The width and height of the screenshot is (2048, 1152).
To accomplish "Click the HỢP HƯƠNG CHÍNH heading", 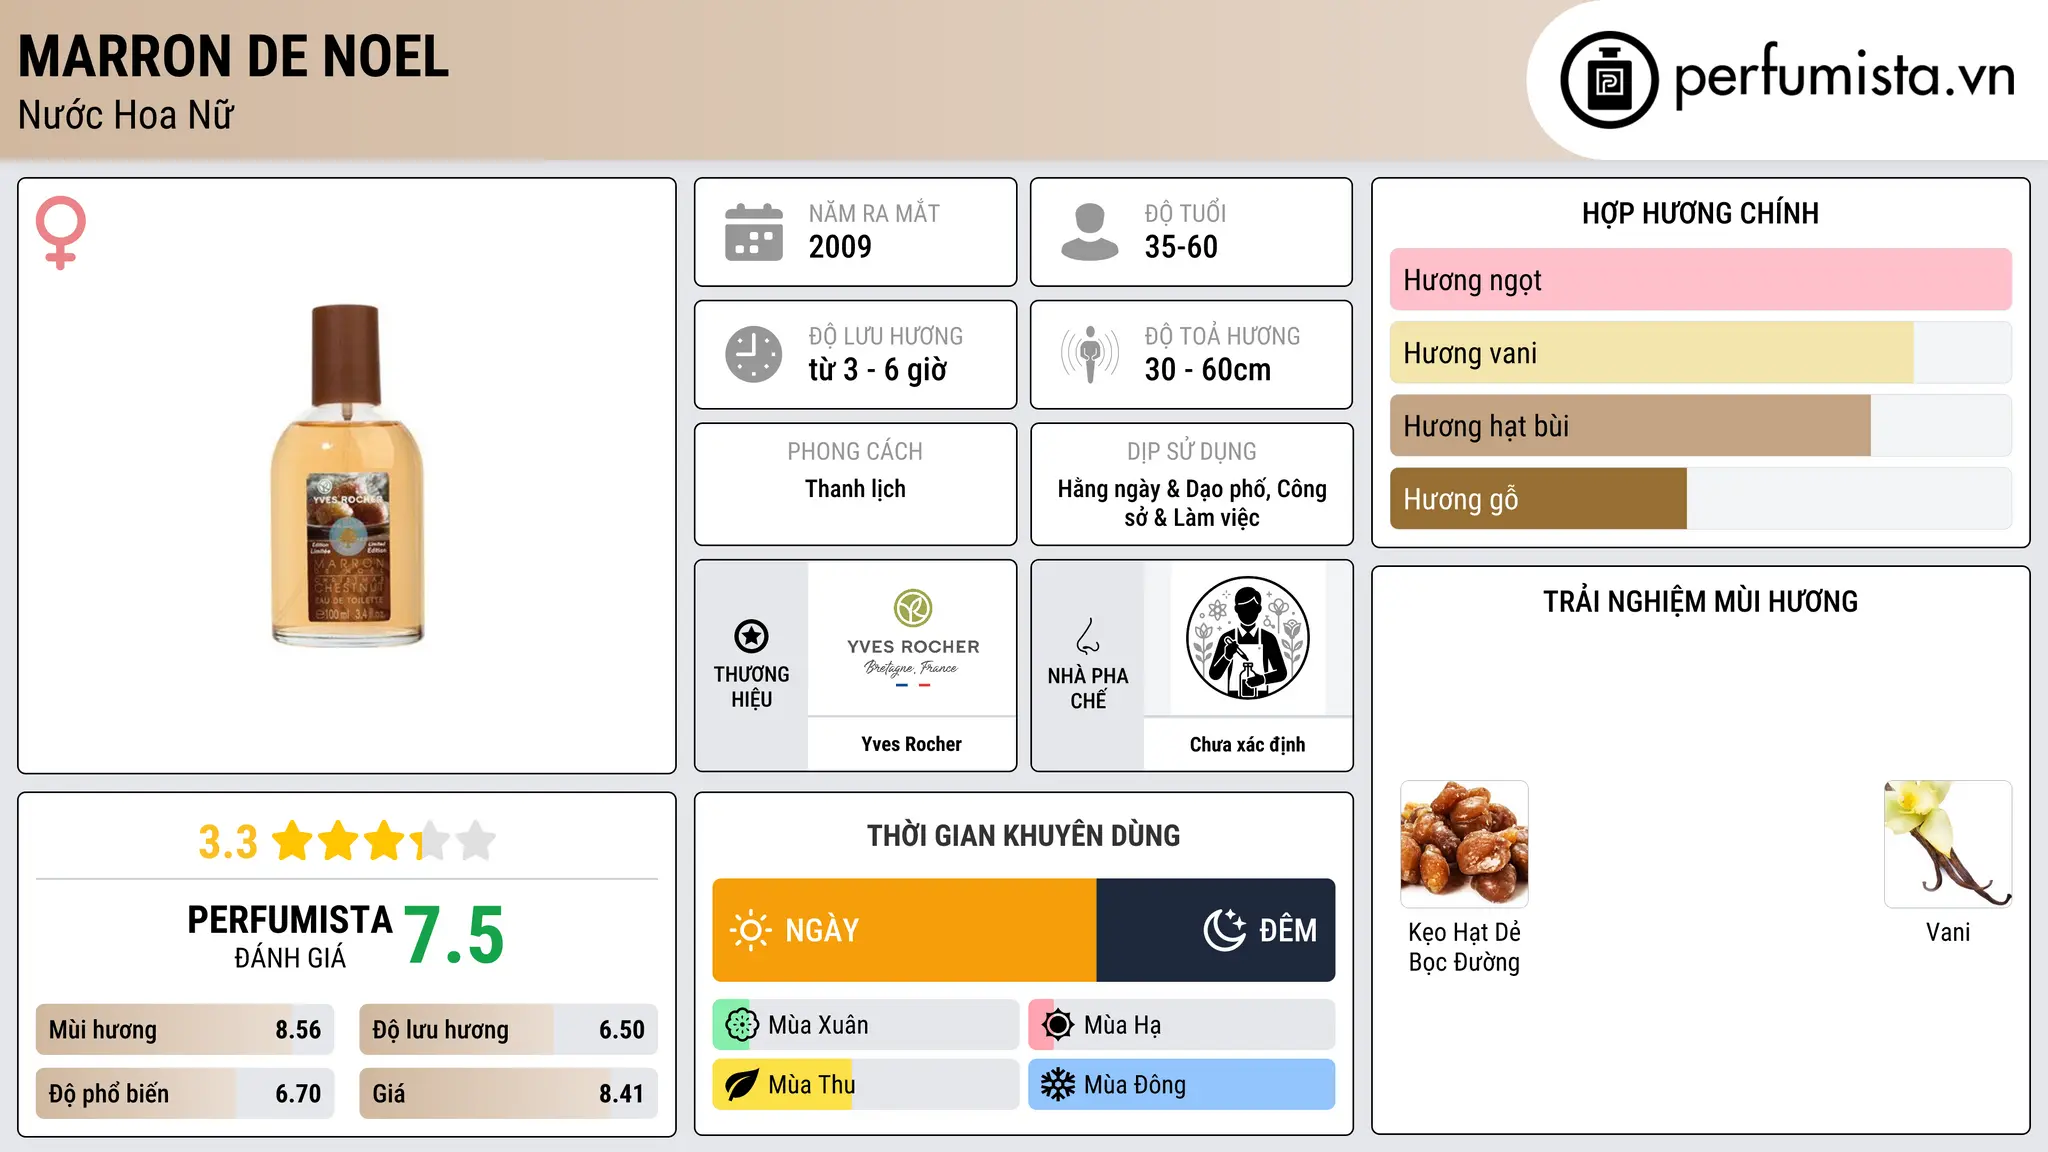I will [x=1701, y=213].
